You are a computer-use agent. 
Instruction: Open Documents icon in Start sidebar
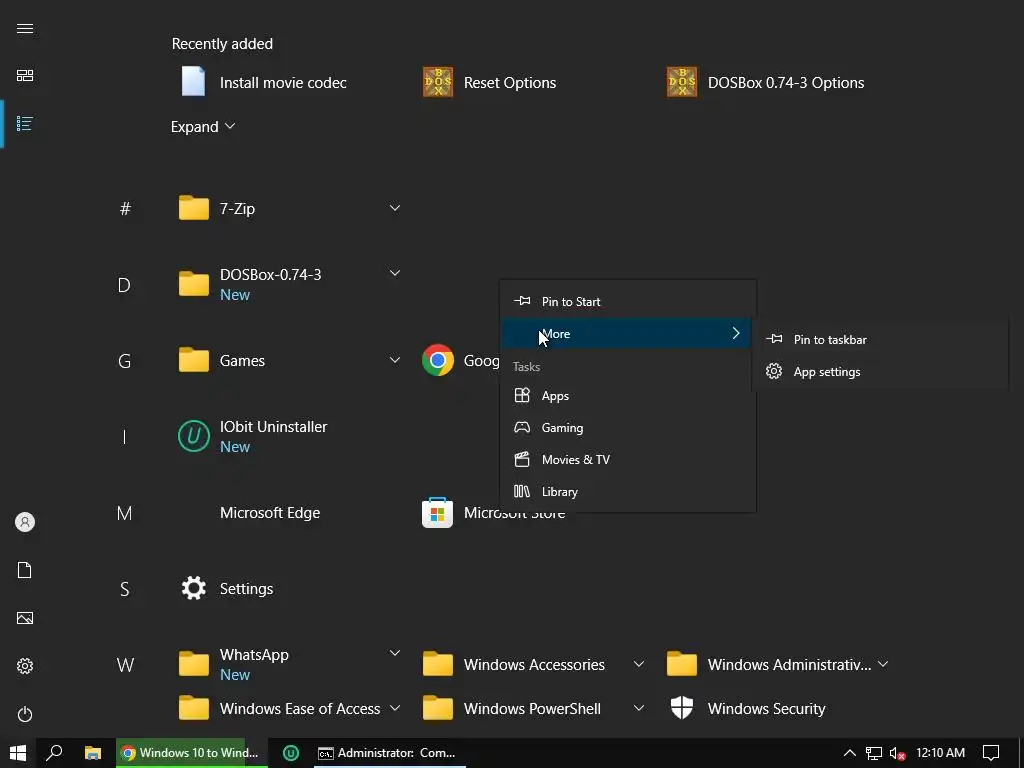tap(25, 569)
